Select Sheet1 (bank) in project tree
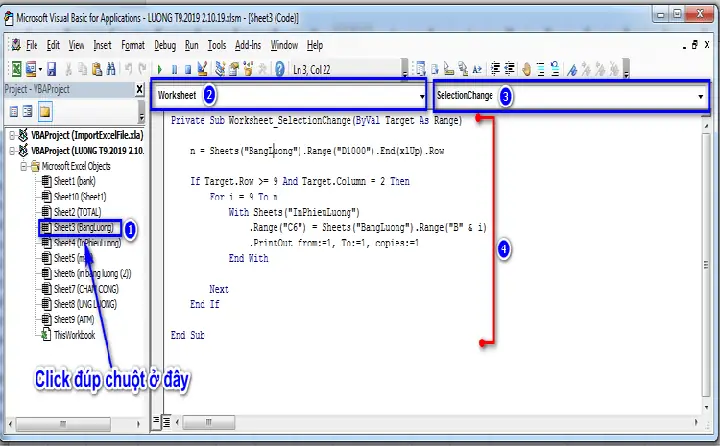This screenshot has height=446, width=720. coord(74,181)
